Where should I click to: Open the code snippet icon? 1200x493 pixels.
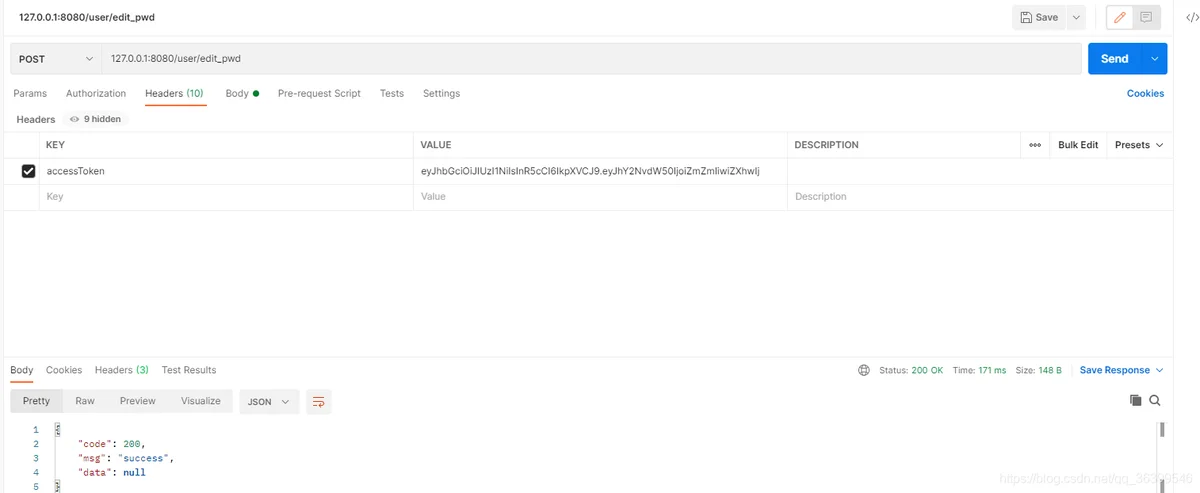(1191, 17)
